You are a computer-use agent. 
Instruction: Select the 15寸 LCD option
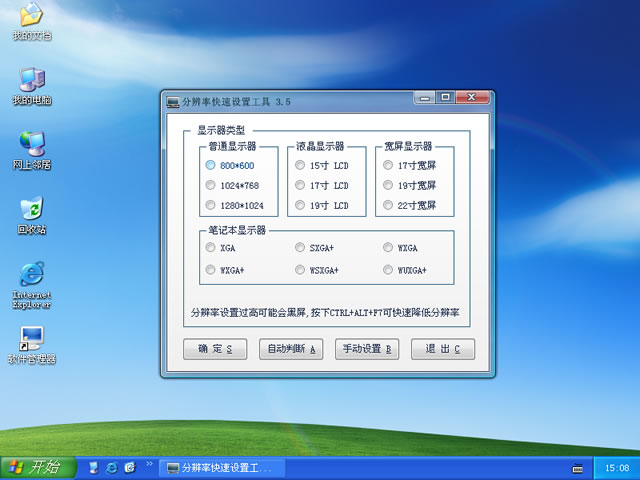tap(322, 165)
